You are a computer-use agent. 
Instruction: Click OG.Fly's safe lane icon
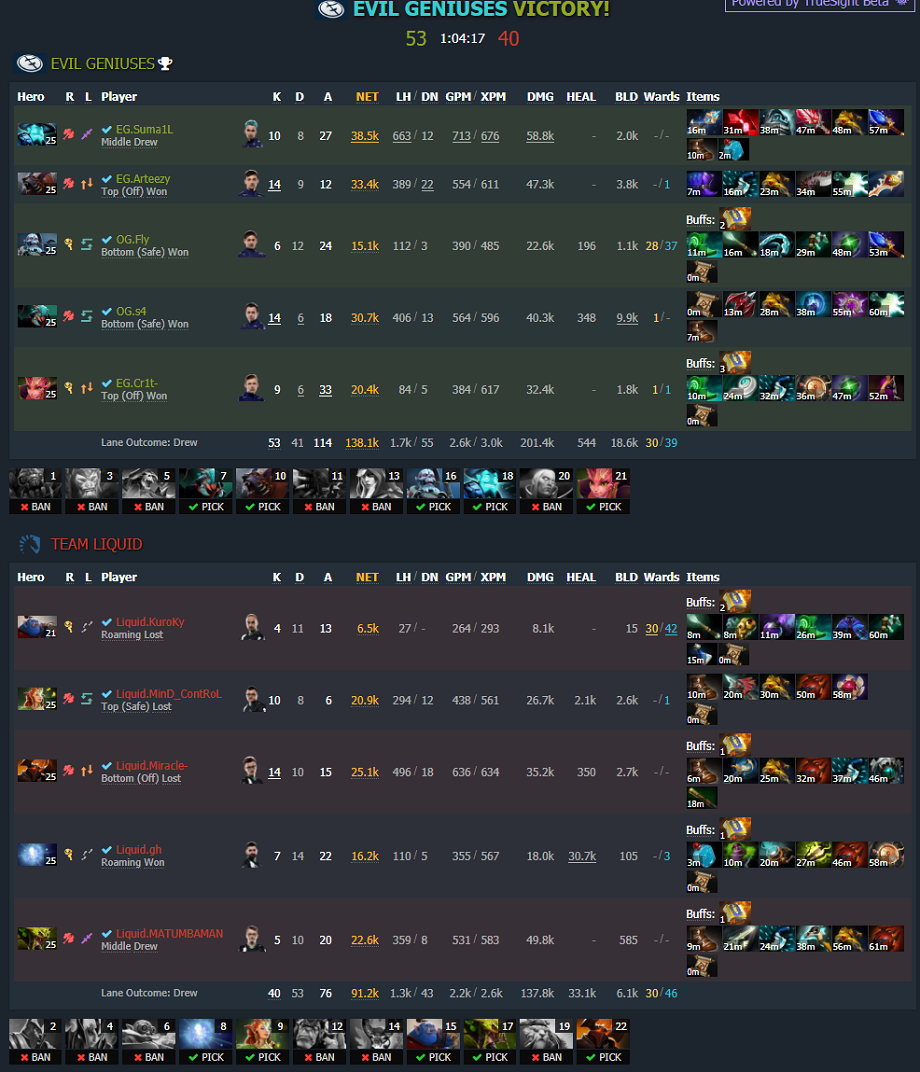pyautogui.click(x=87, y=245)
